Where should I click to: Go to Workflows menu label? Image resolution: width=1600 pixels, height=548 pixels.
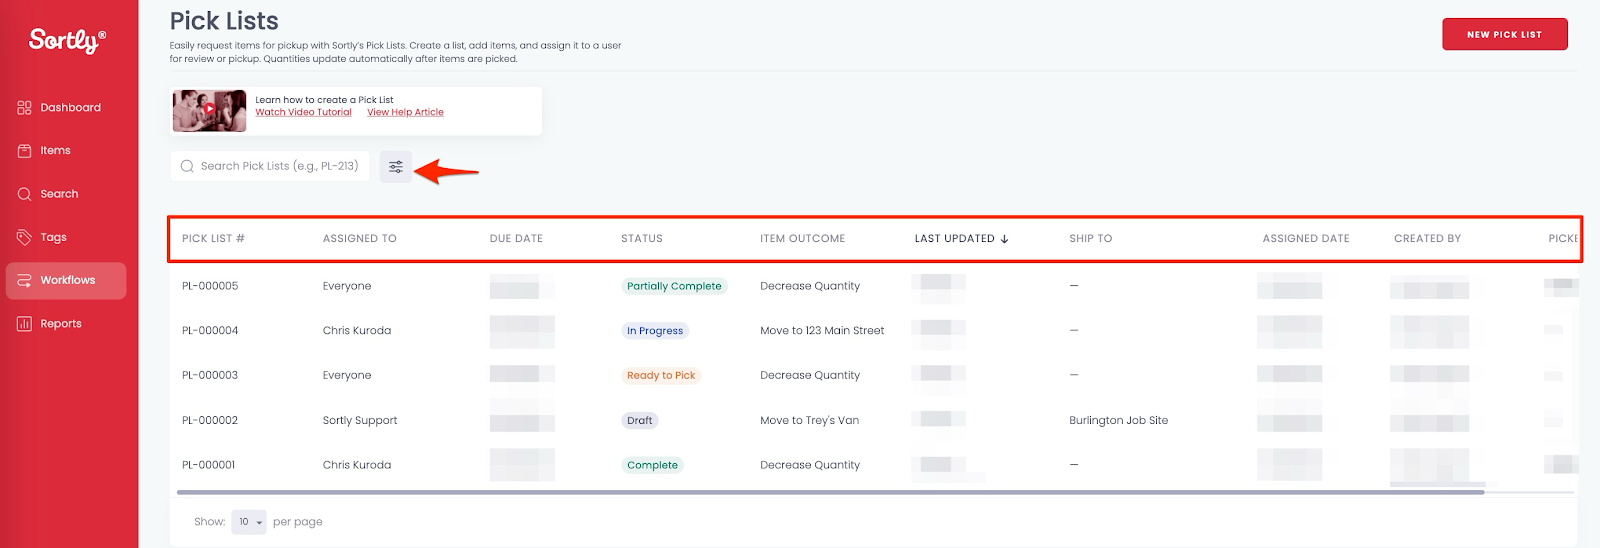tap(68, 280)
